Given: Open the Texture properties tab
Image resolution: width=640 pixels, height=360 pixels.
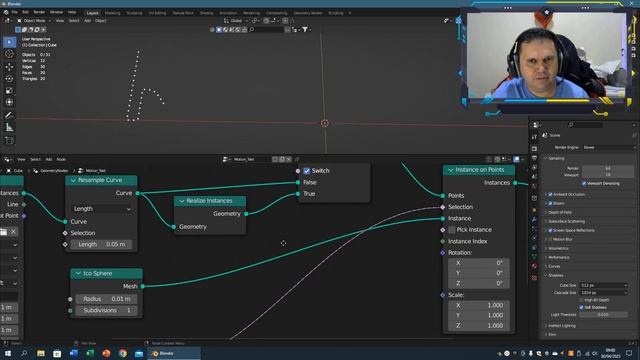Looking at the screenshot, I should point(534,278).
